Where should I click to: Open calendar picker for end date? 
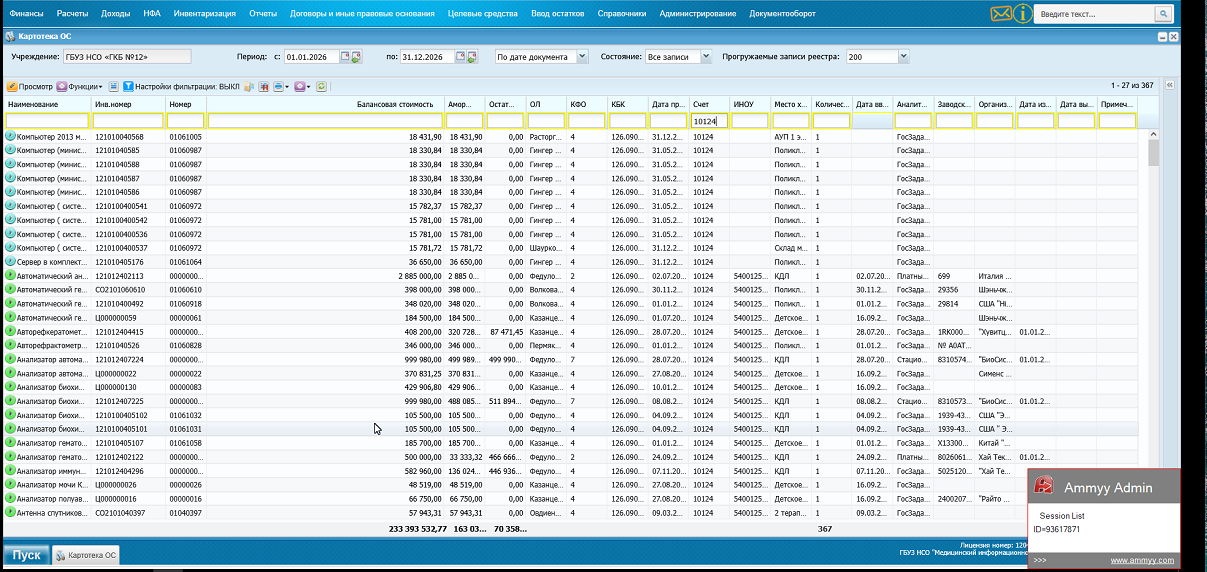[x=461, y=57]
